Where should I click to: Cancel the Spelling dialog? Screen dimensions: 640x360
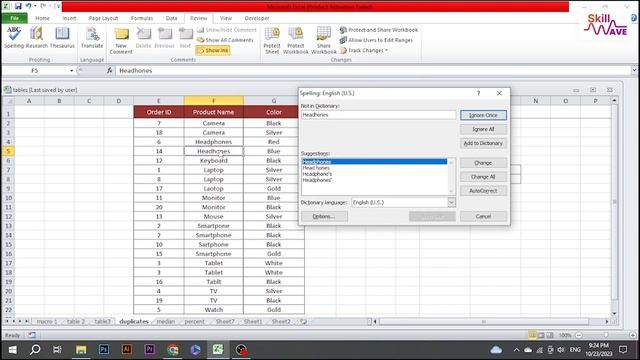(483, 216)
